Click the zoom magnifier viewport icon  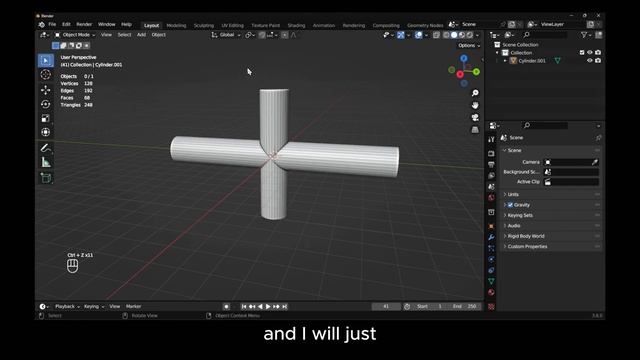tap(475, 93)
